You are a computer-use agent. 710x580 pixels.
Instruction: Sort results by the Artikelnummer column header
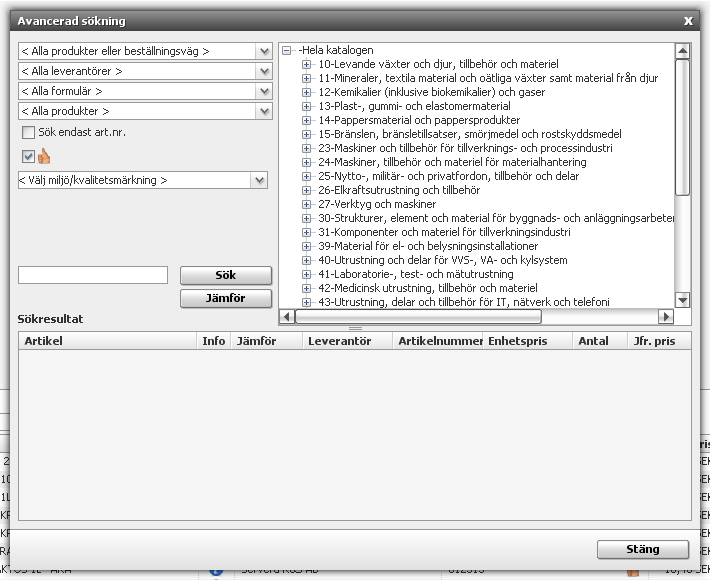click(438, 341)
